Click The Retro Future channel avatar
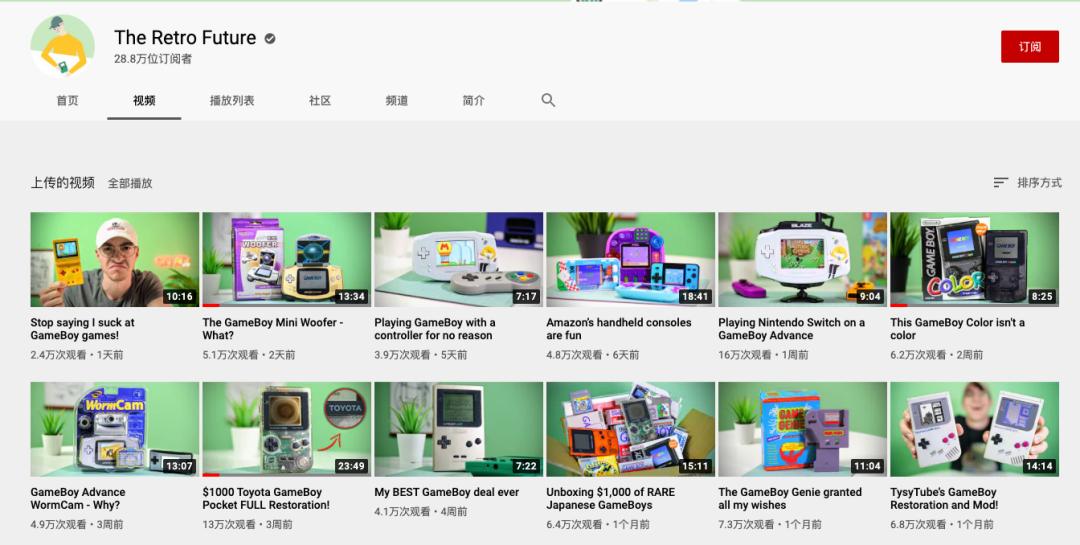The width and height of the screenshot is (1080, 545). click(63, 46)
